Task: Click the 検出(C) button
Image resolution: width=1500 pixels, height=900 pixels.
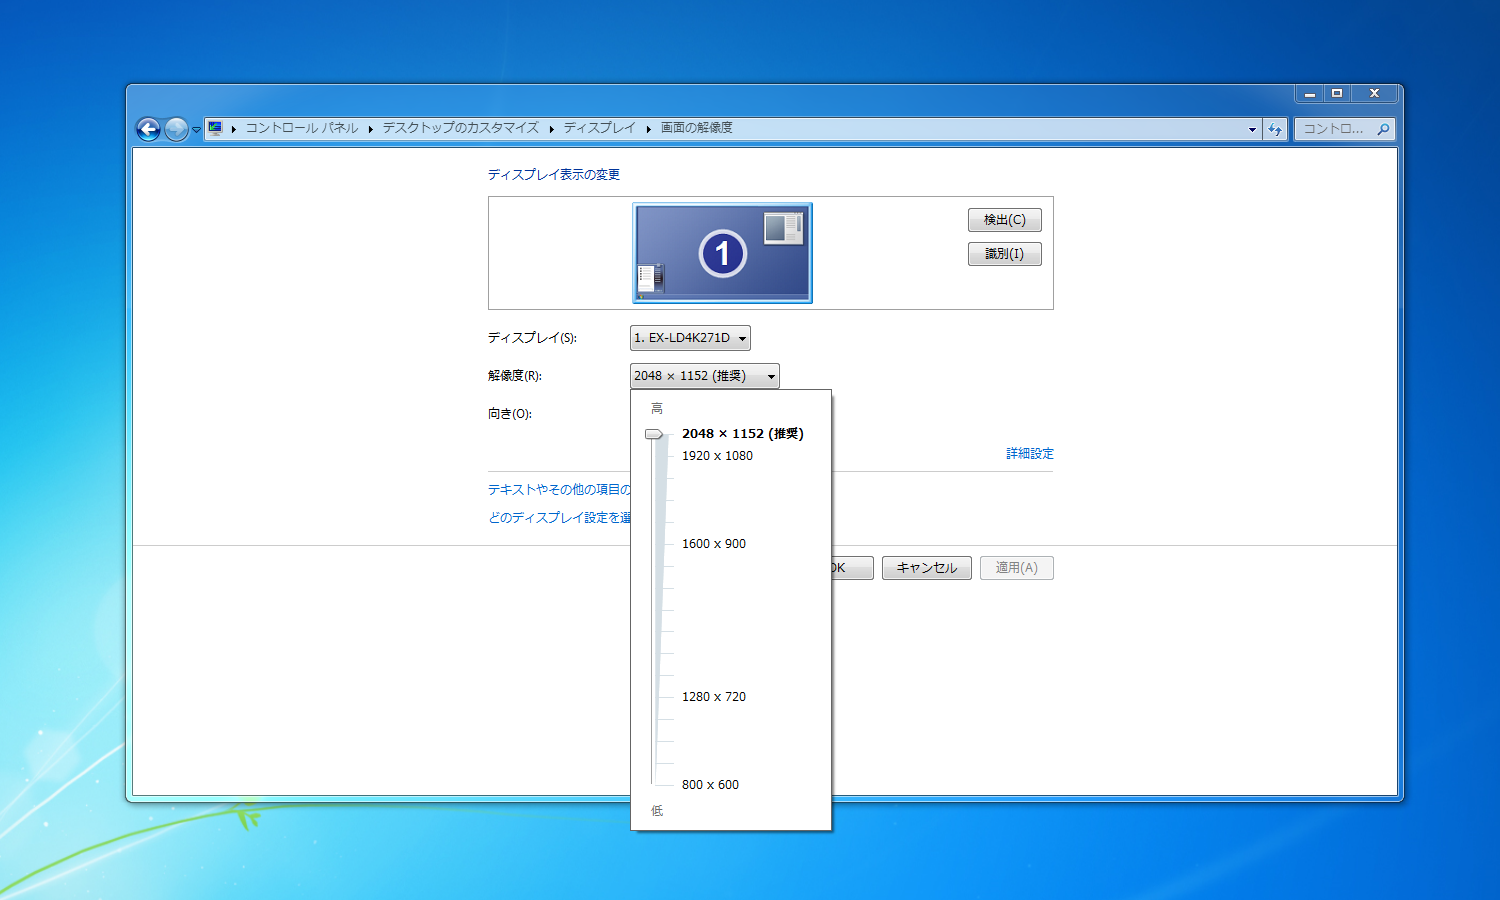Action: [1005, 220]
